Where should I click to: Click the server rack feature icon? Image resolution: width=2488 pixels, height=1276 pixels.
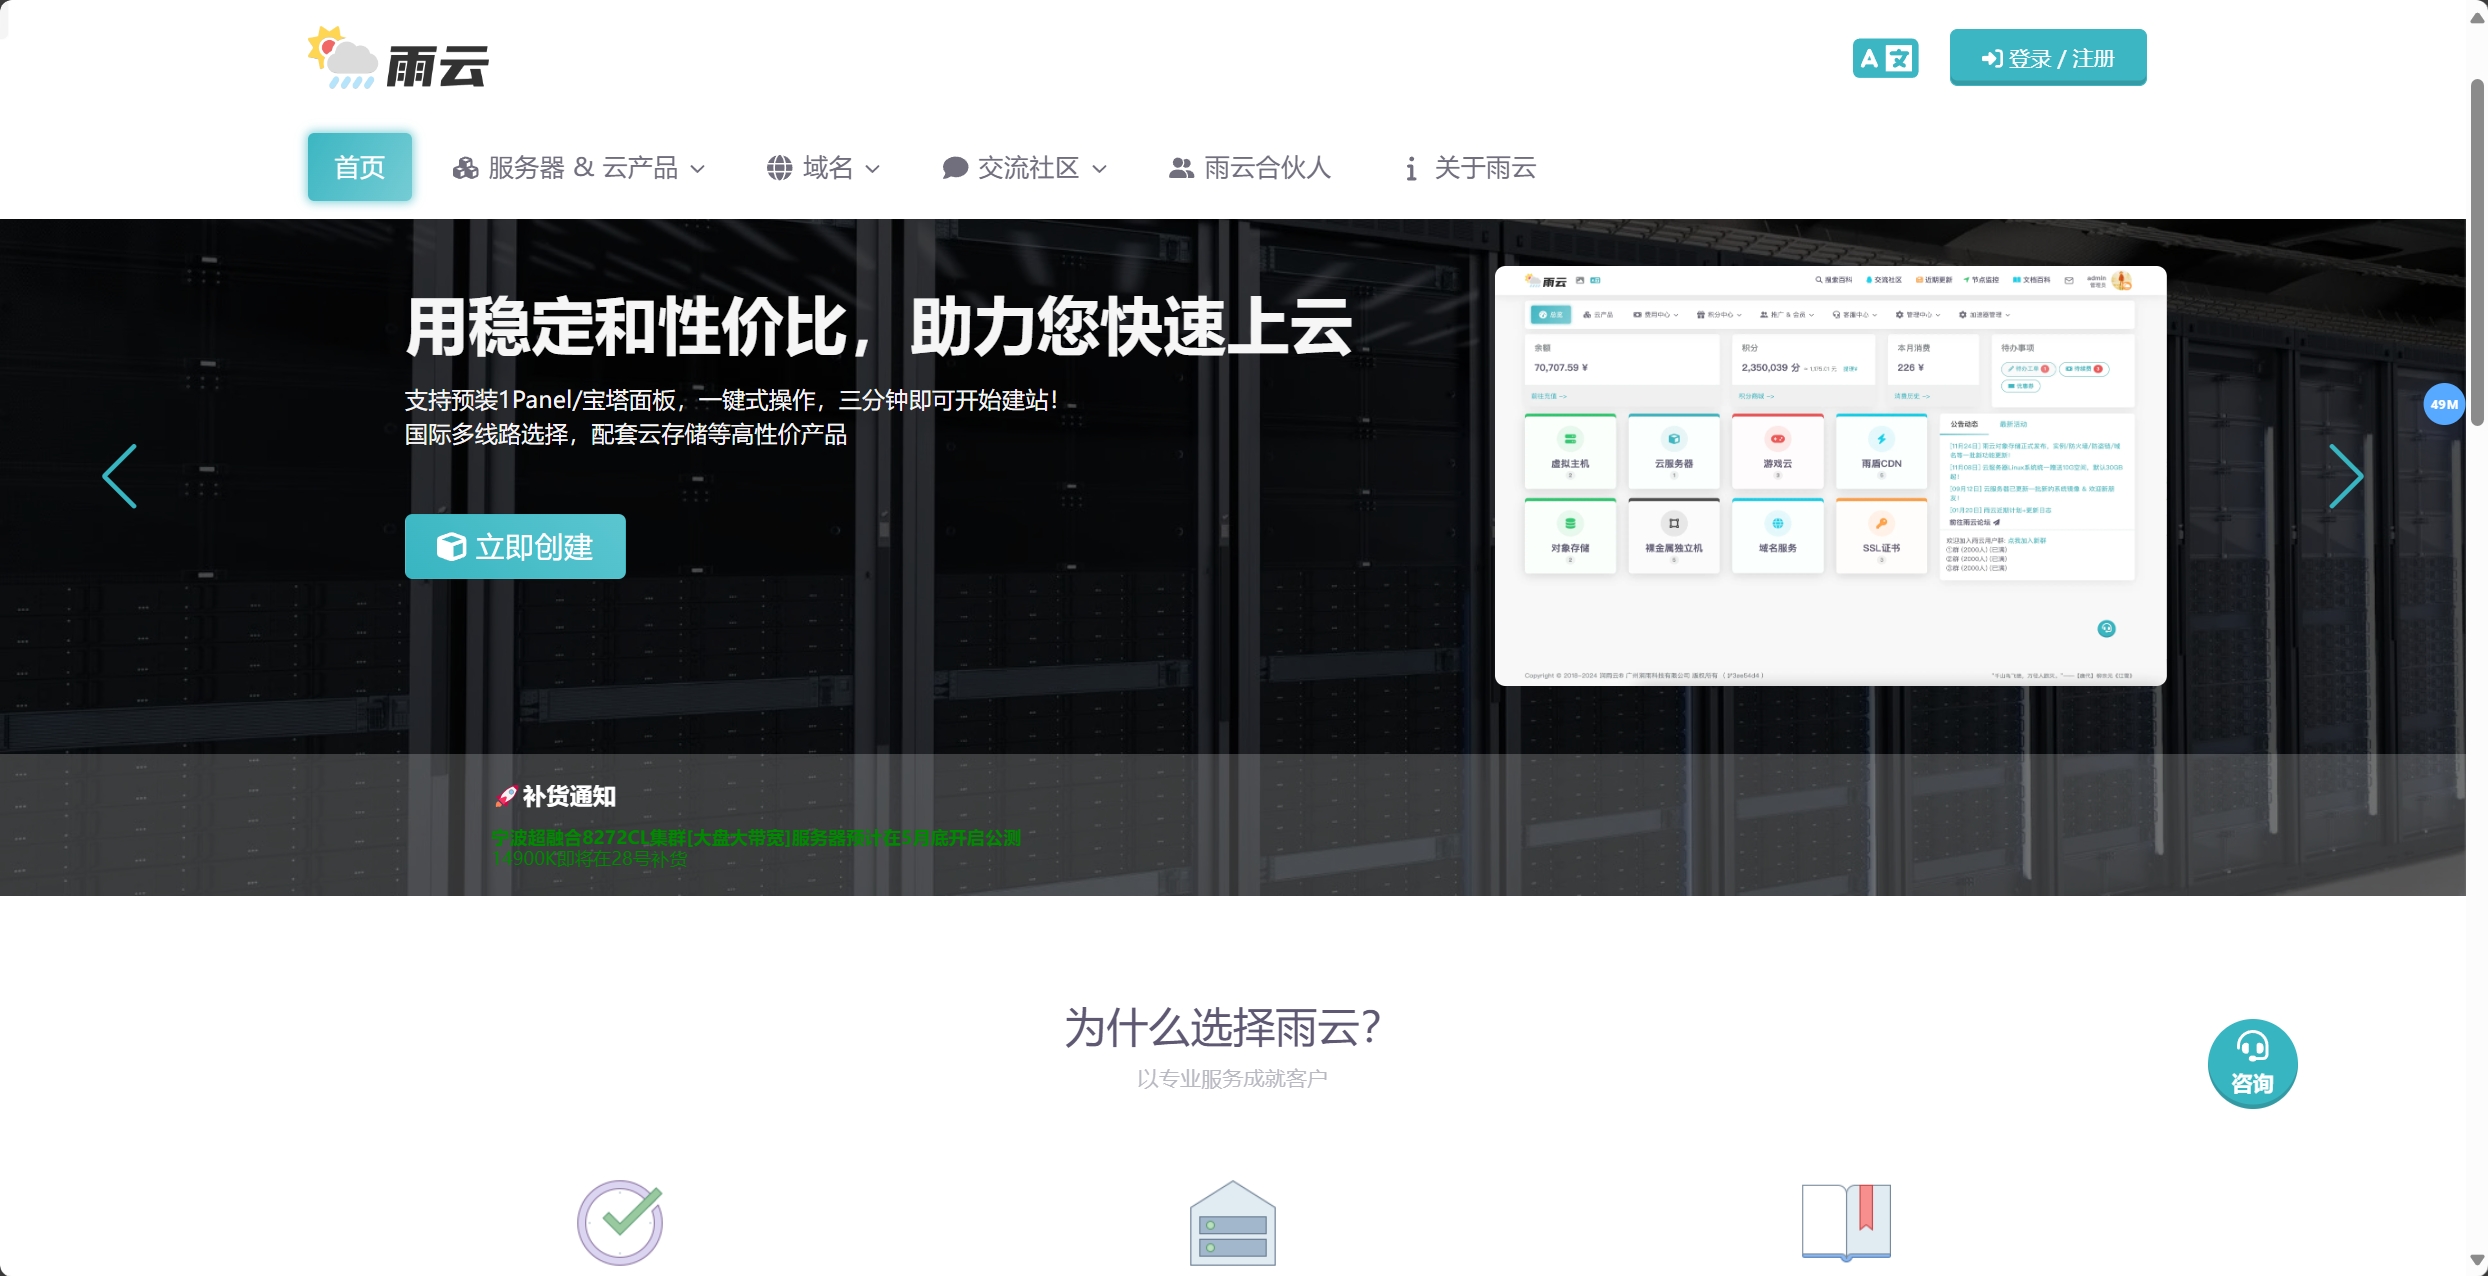pyautogui.click(x=1231, y=1222)
